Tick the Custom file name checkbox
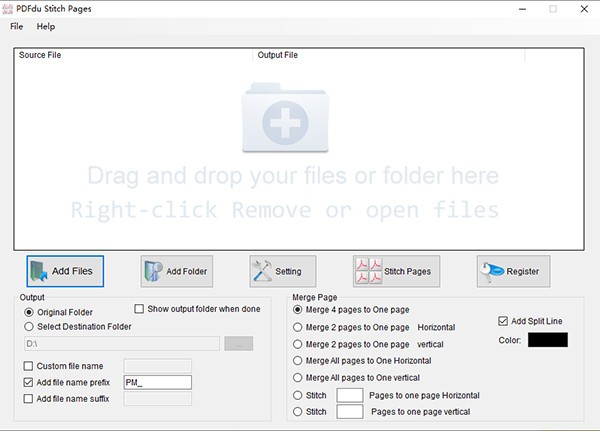Viewport: 600px width, 431px height. 28,366
